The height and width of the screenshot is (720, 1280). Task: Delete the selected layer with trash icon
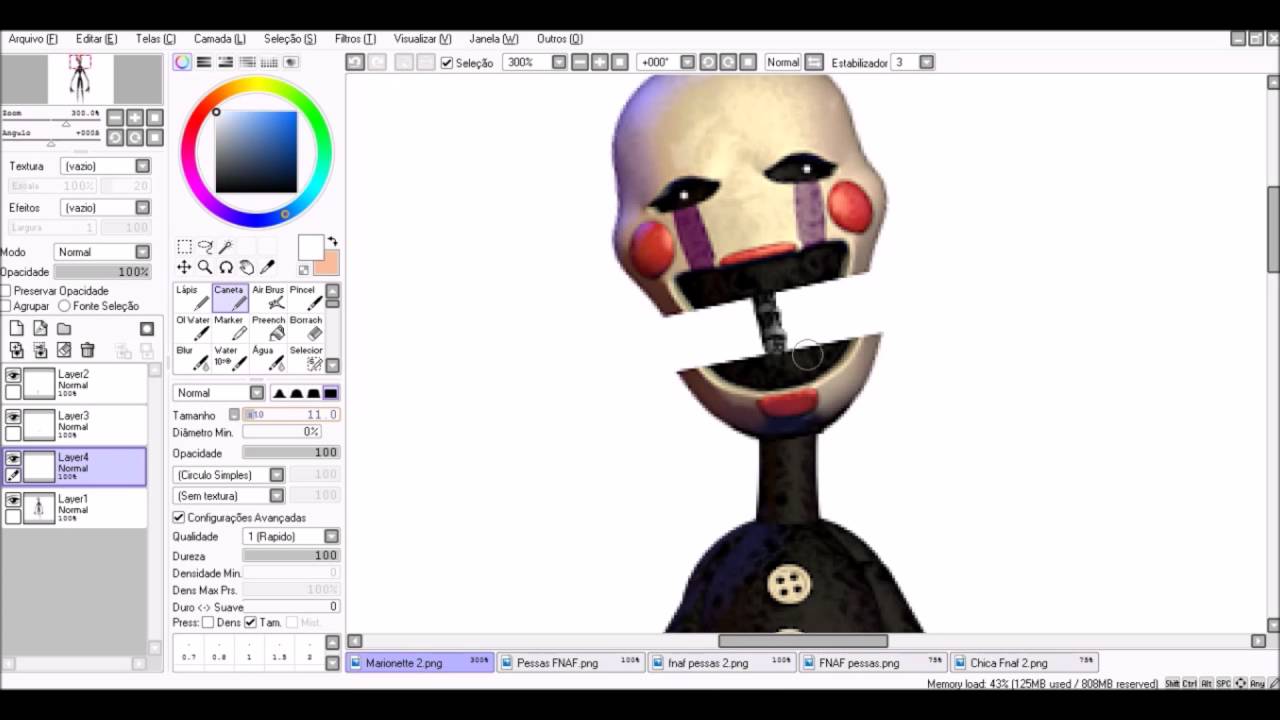pyautogui.click(x=88, y=350)
